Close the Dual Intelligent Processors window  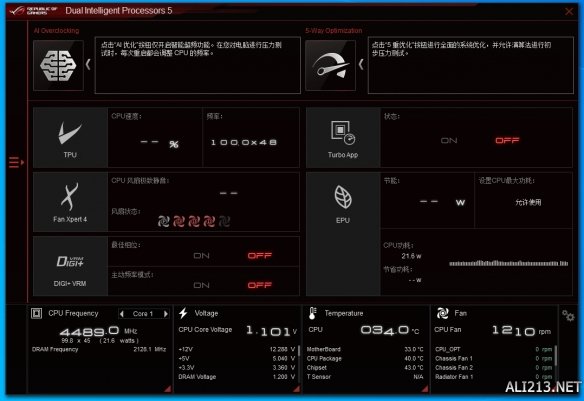[569, 12]
